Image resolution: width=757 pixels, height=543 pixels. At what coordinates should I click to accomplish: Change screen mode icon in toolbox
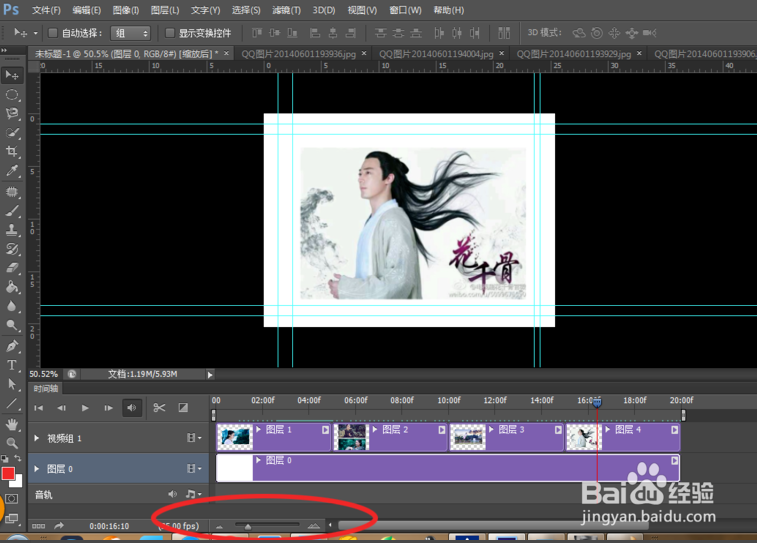tap(12, 518)
